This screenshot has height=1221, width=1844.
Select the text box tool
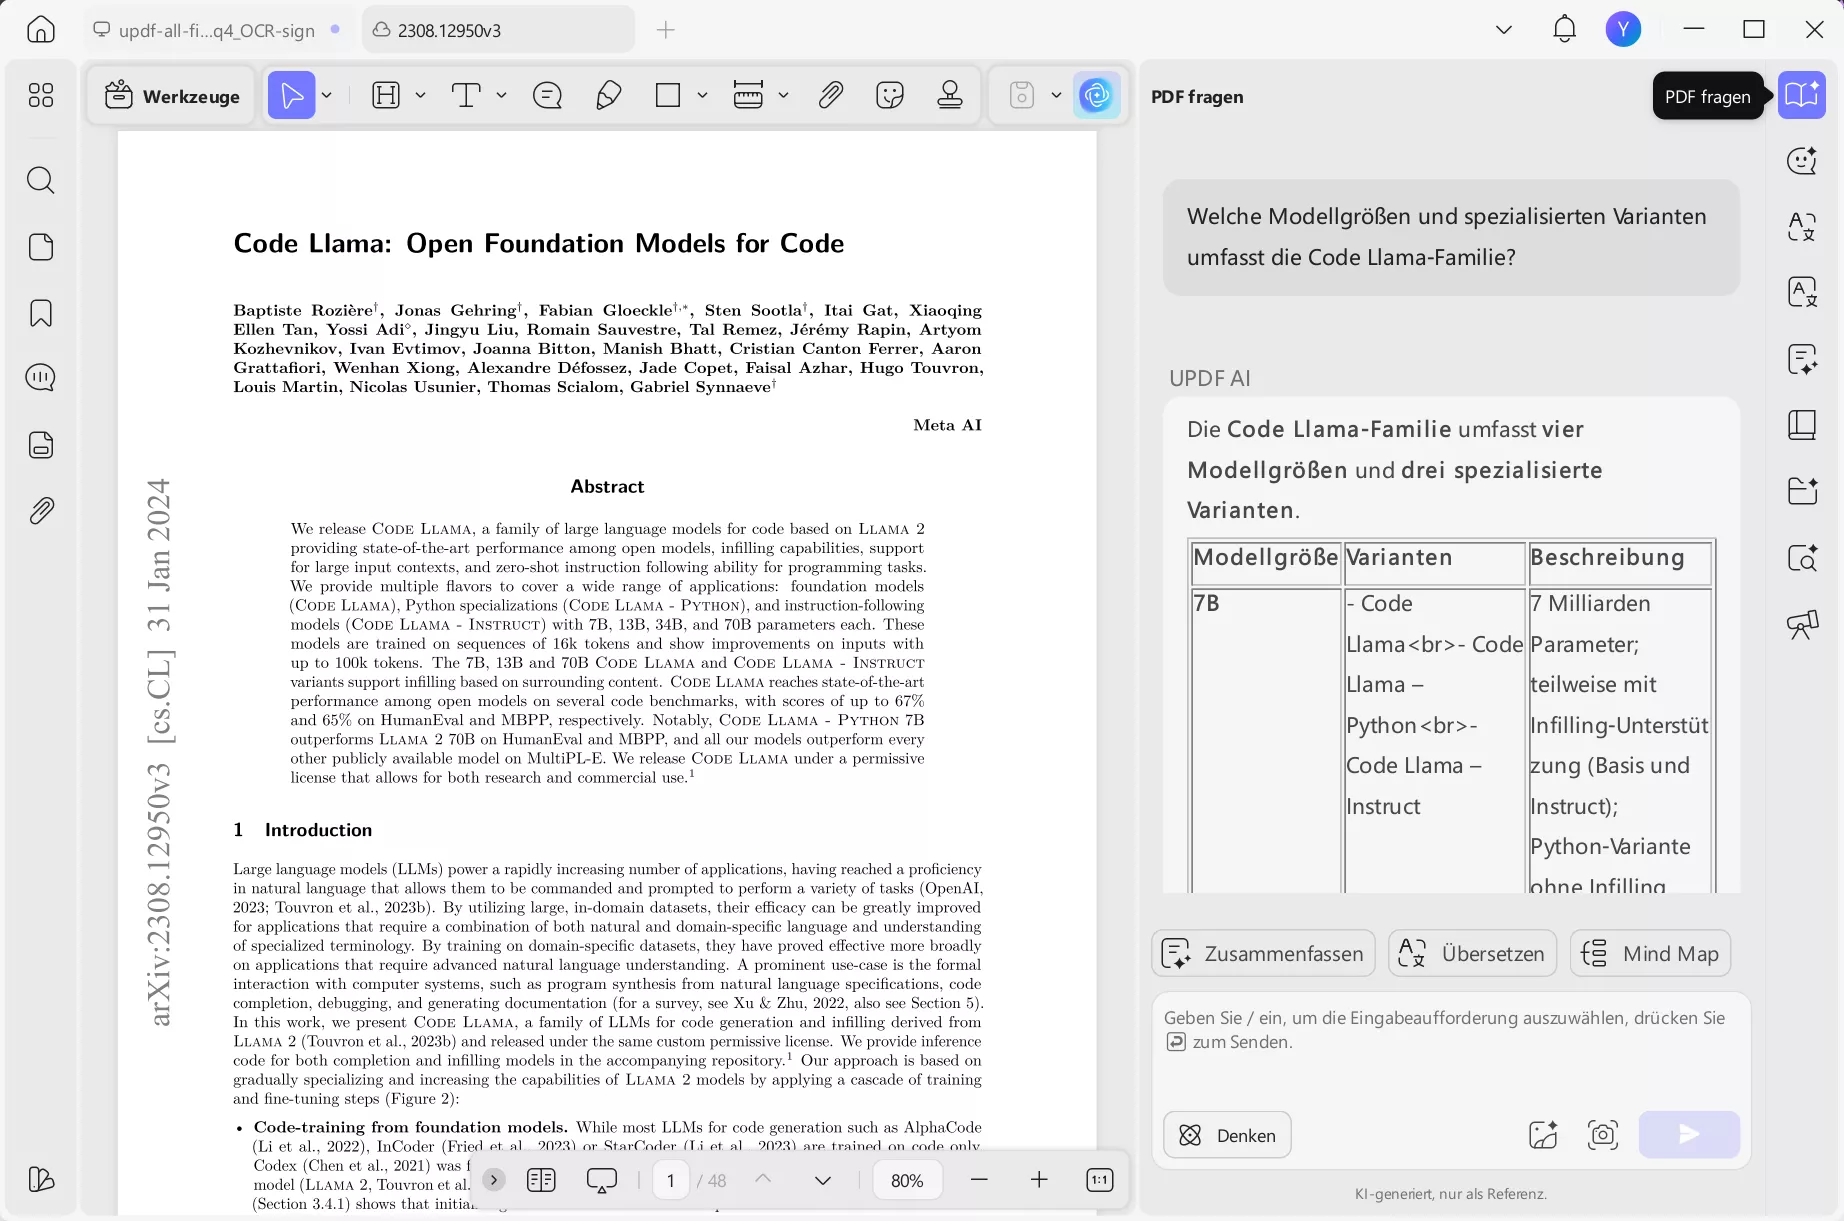tap(466, 95)
